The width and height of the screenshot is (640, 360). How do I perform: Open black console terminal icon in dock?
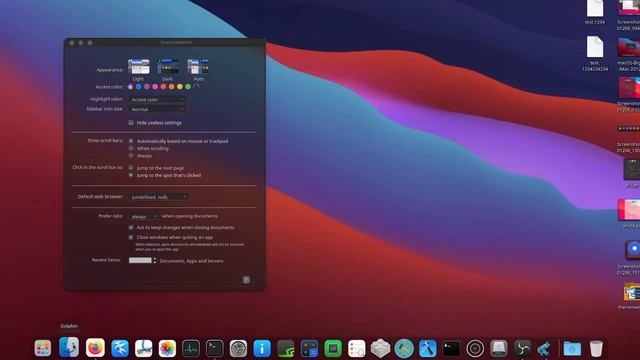[451, 348]
